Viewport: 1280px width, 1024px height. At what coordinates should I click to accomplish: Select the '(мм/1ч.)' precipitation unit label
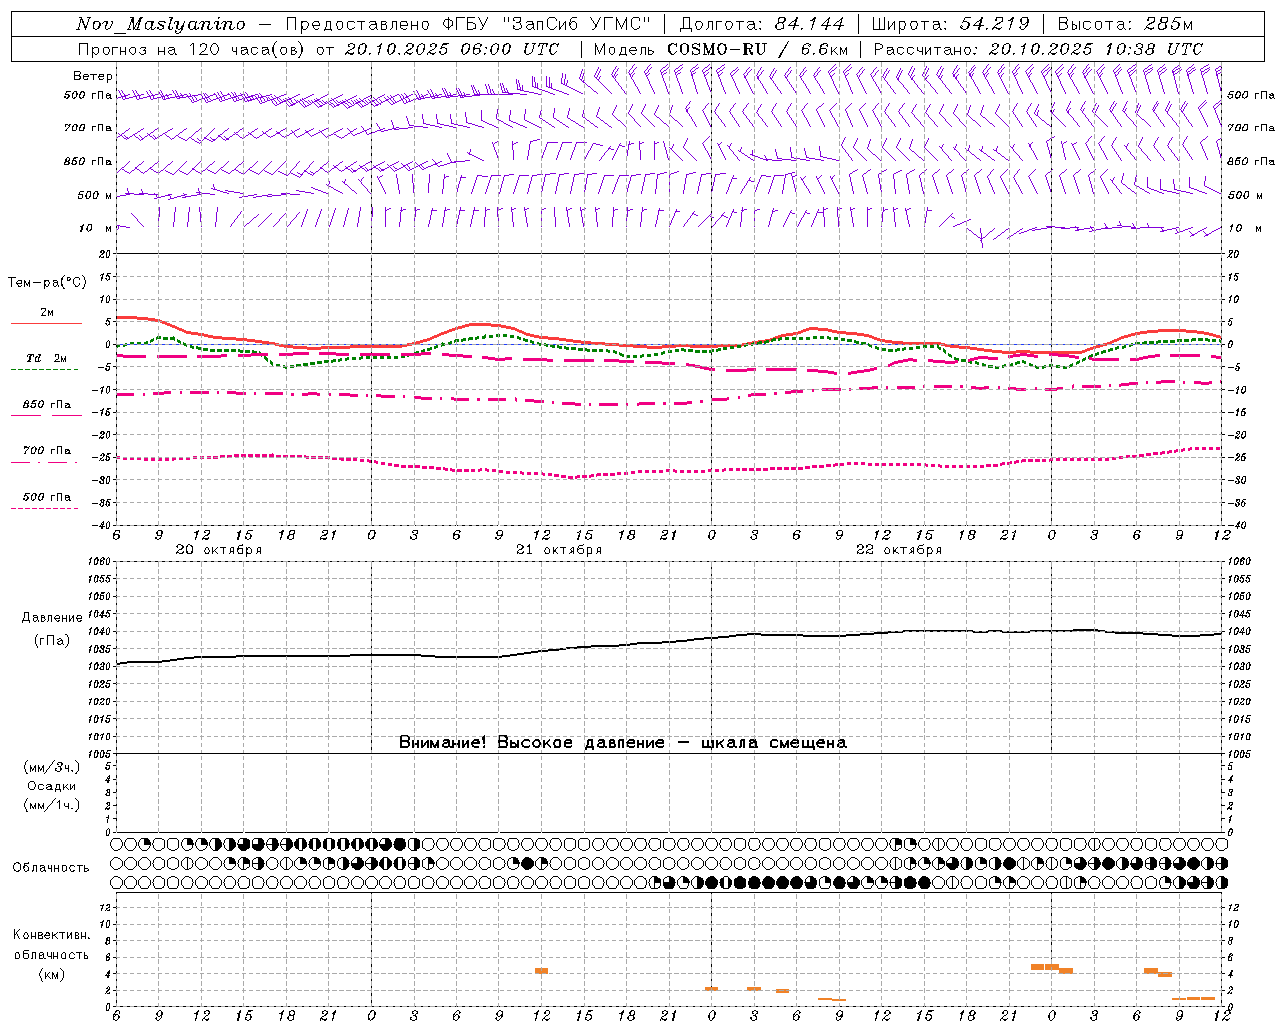tap(52, 805)
